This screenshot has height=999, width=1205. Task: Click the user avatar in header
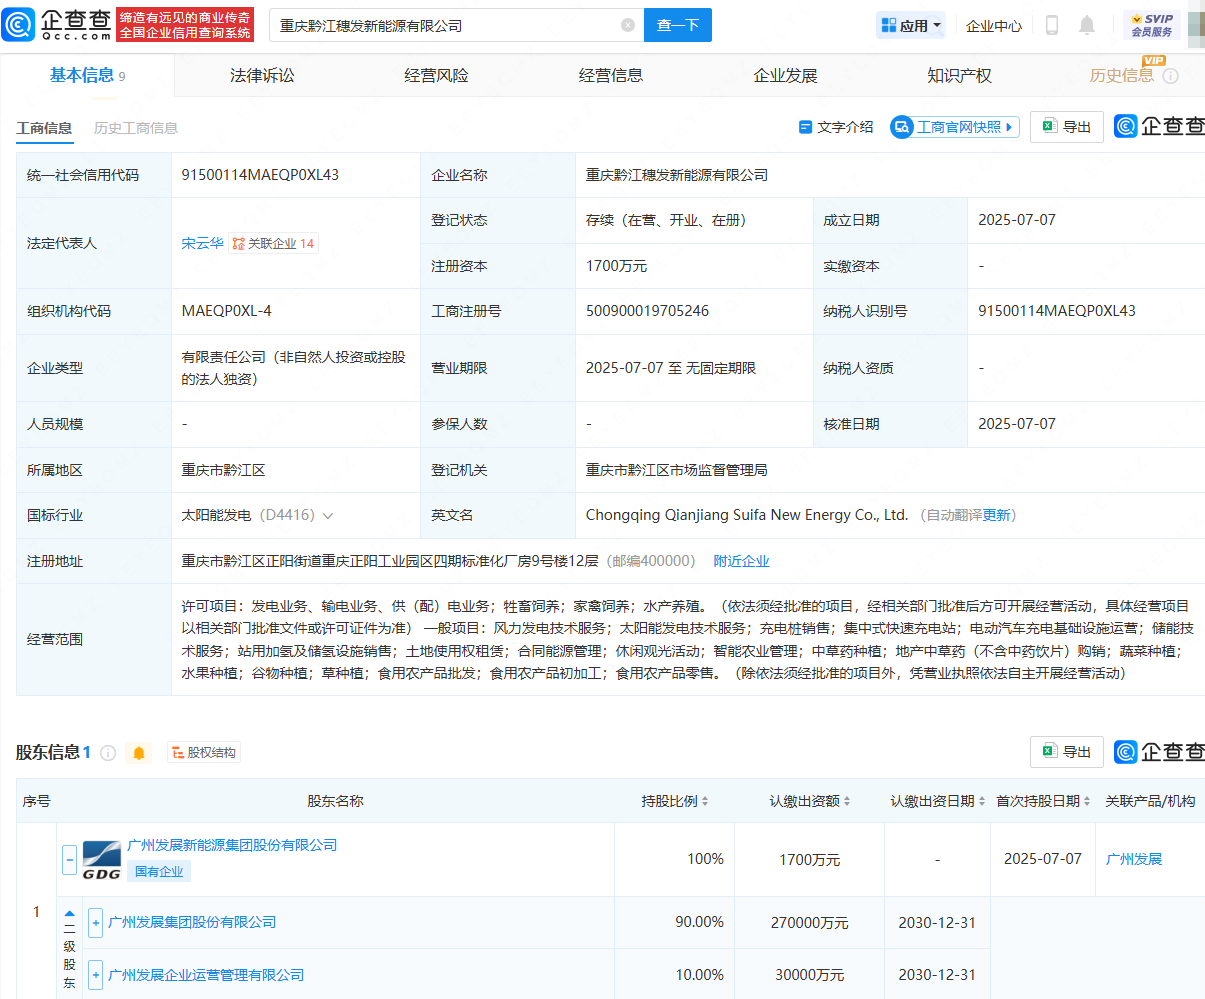(x=1196, y=25)
